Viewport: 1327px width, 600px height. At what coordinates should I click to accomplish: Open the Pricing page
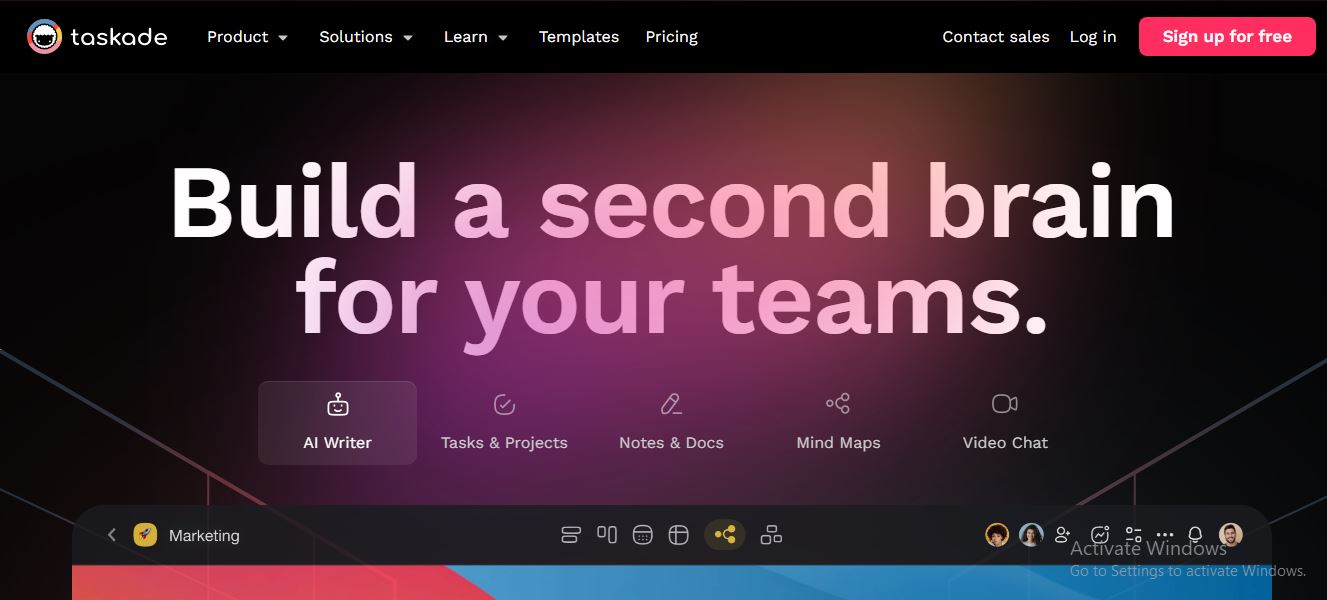pos(672,37)
